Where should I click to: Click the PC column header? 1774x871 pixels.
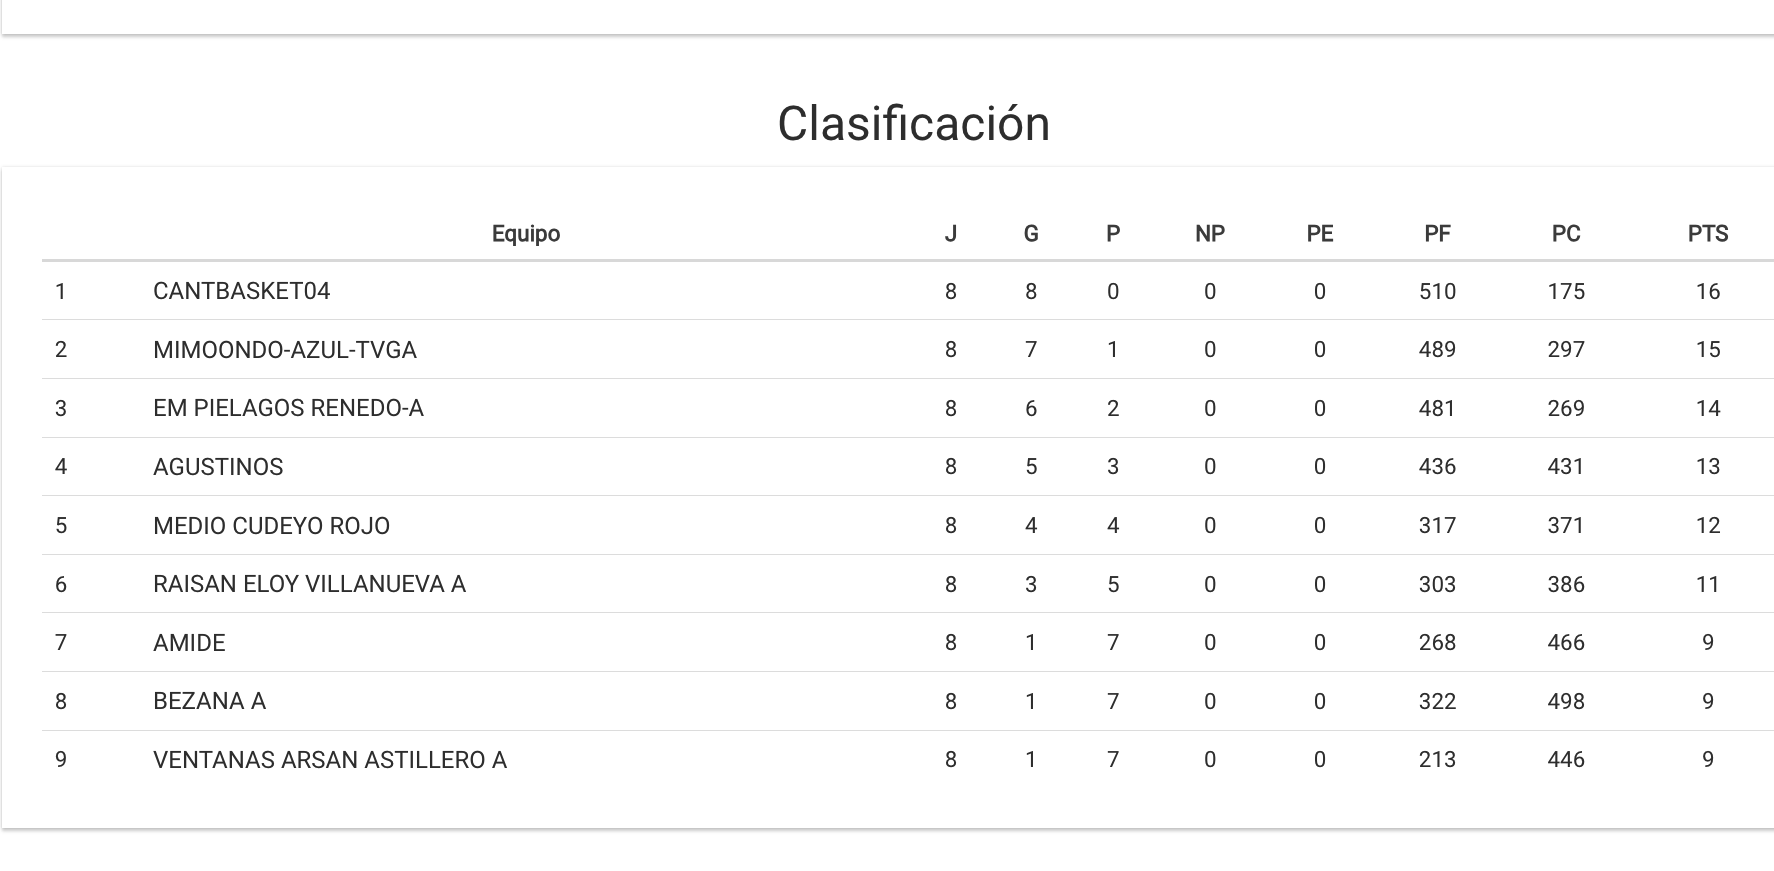(x=1565, y=234)
